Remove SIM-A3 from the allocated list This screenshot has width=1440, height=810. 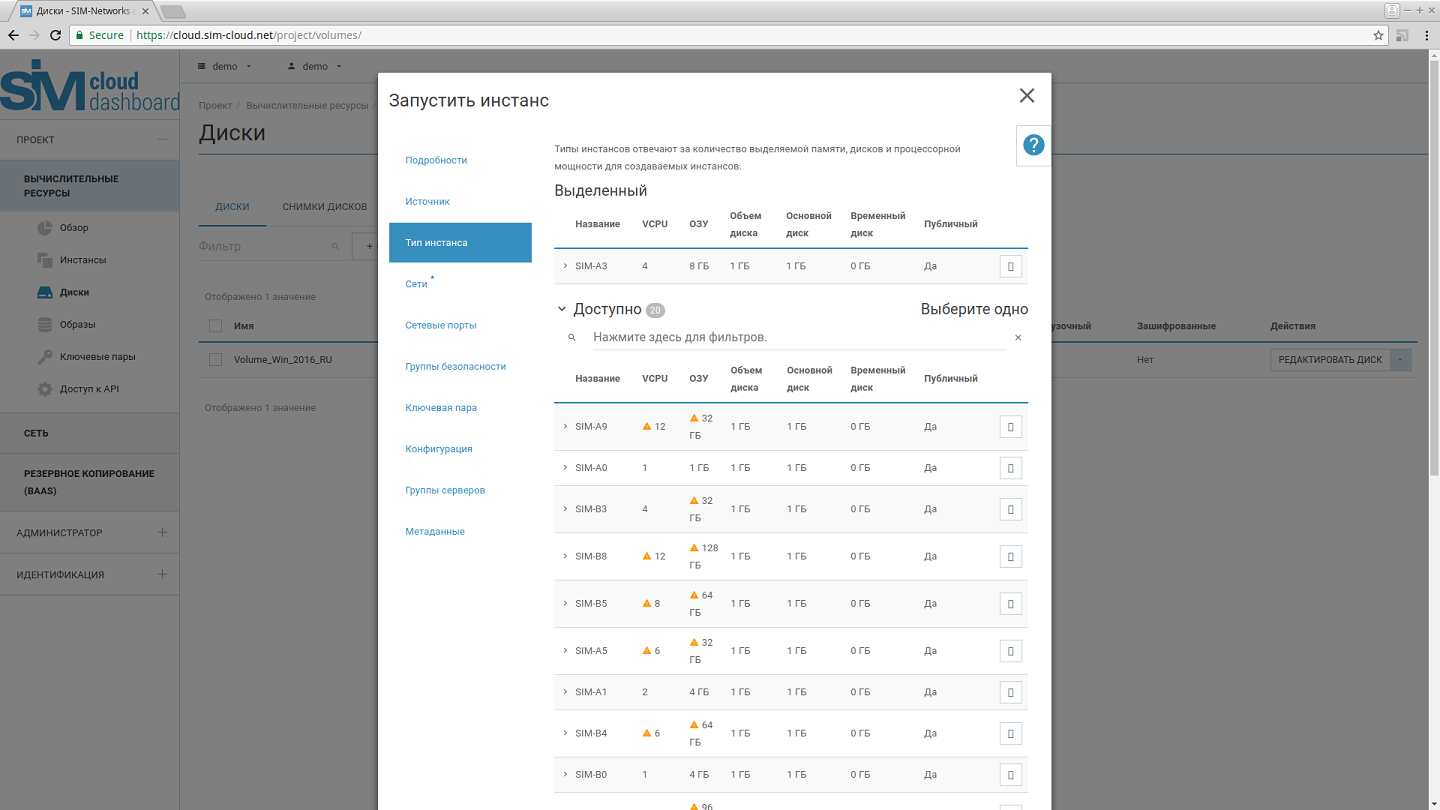(1010, 266)
